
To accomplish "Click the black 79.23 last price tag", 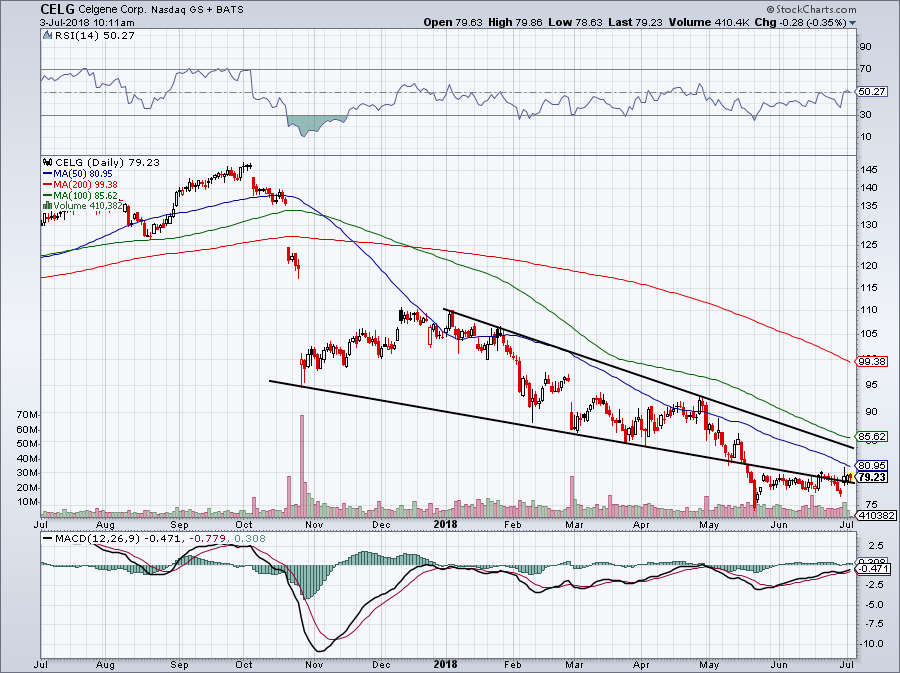I will point(872,477).
